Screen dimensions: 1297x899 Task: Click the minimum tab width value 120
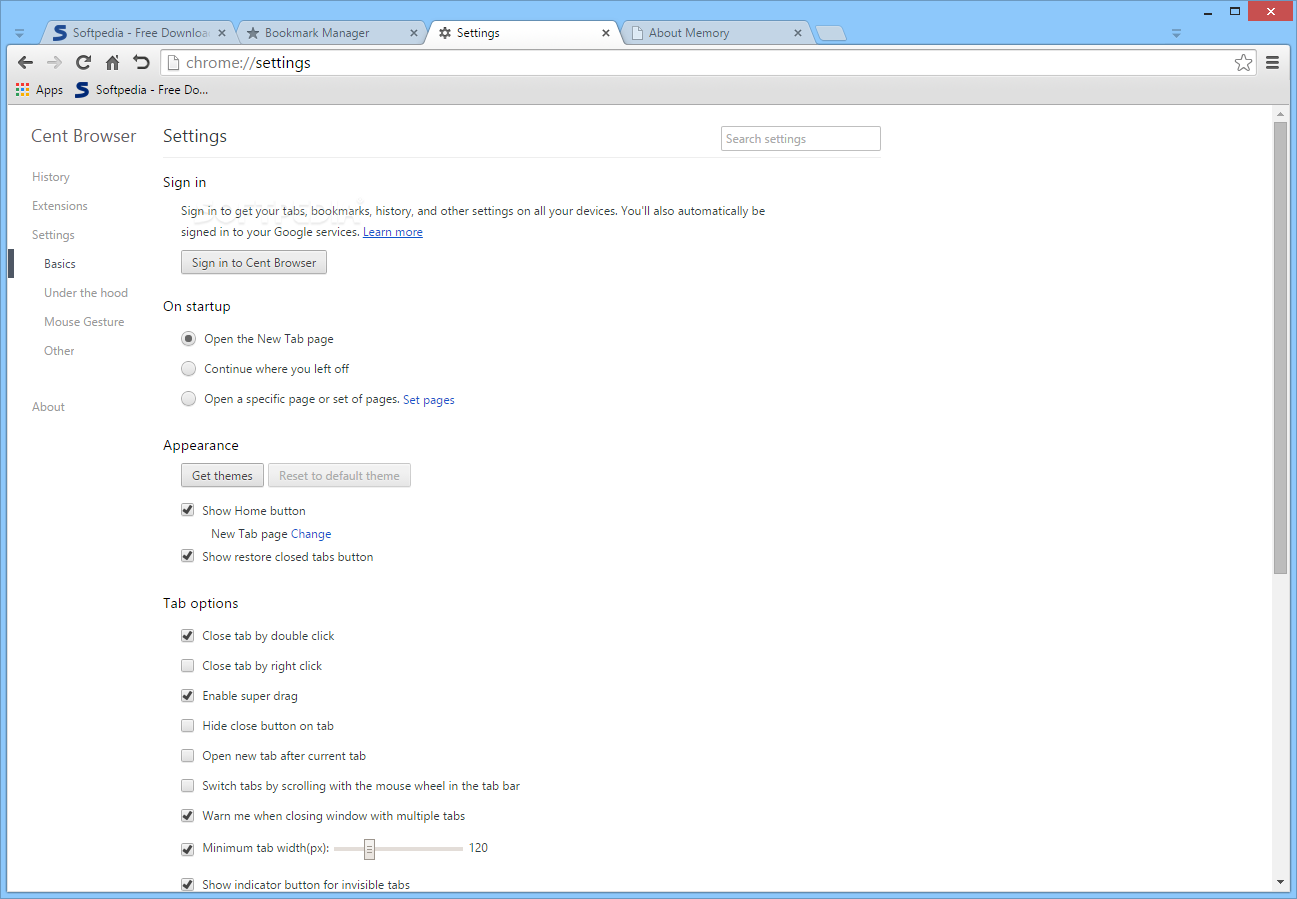478,848
